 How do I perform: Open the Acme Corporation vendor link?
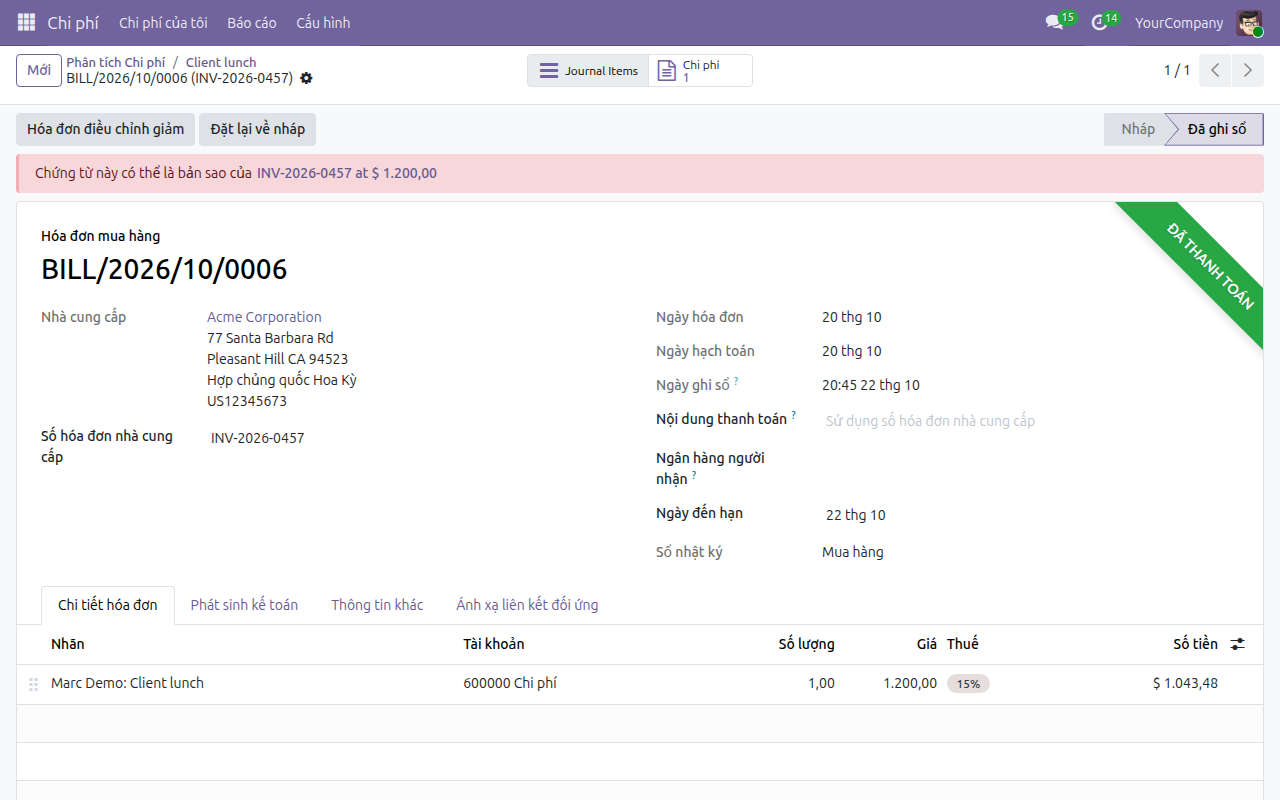point(264,317)
